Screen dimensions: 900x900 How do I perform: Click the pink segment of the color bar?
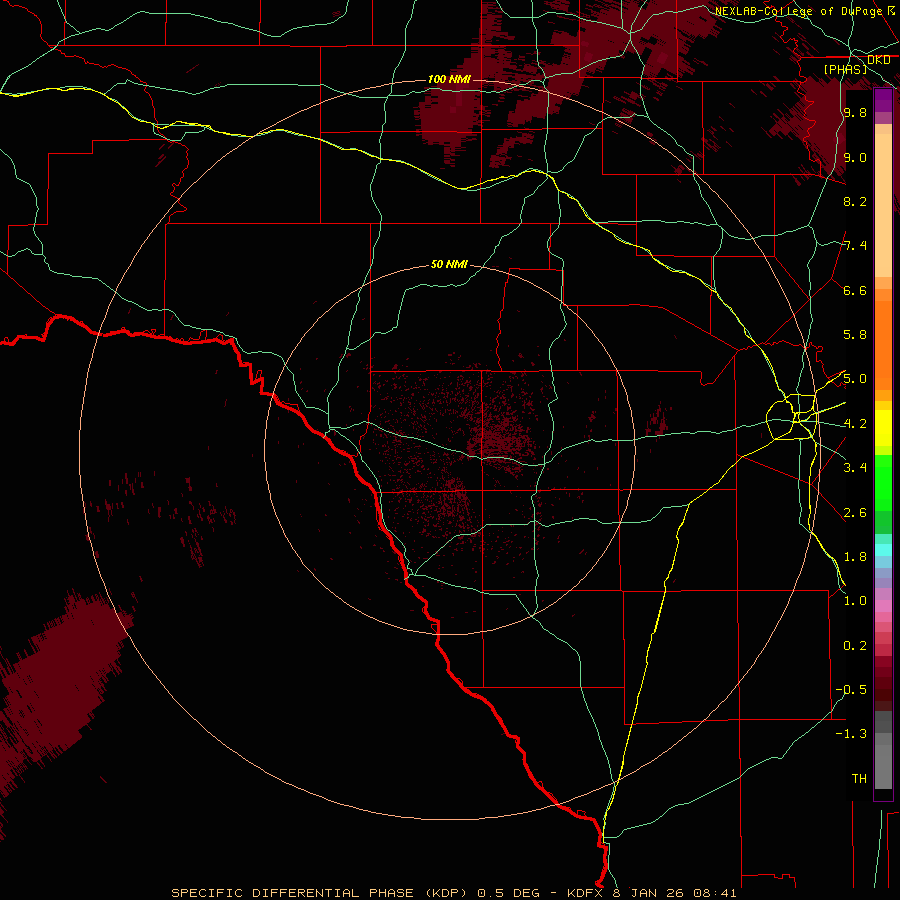(883, 606)
